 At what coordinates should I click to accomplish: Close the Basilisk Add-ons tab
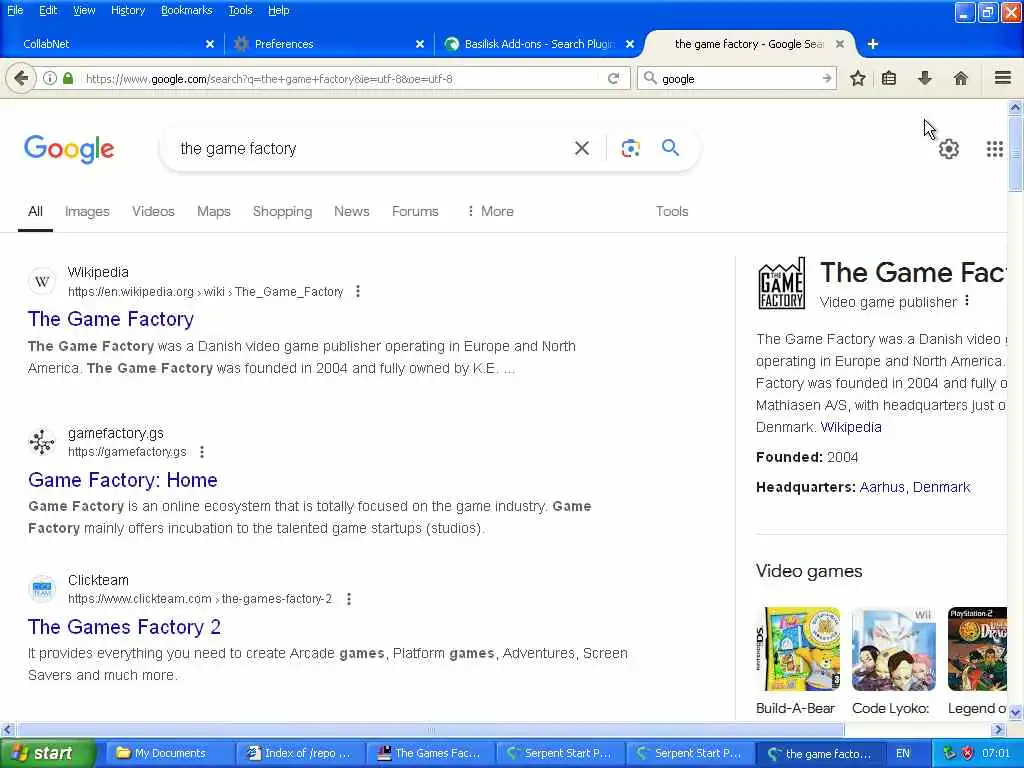(630, 44)
